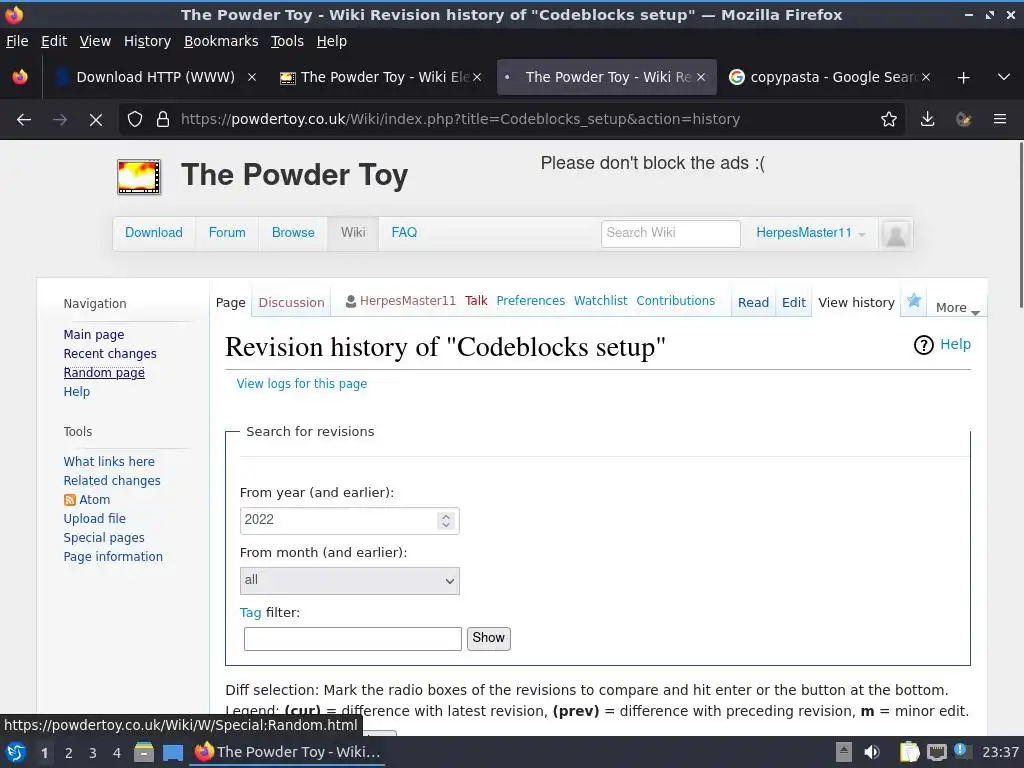Screen dimensions: 1024x768
Task: Go back with the browser back arrow
Action: [24, 120]
